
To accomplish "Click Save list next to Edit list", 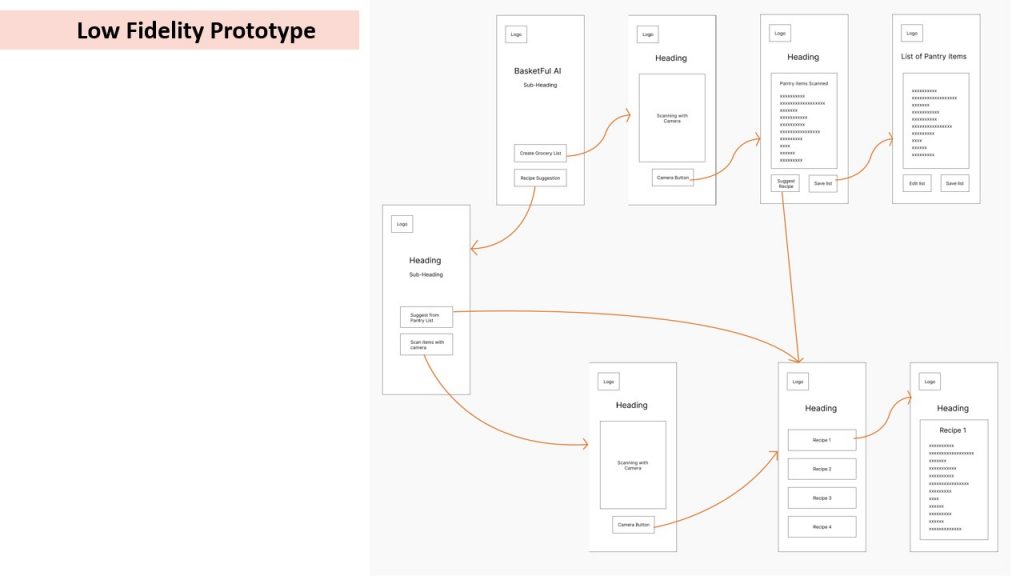I will (954, 183).
